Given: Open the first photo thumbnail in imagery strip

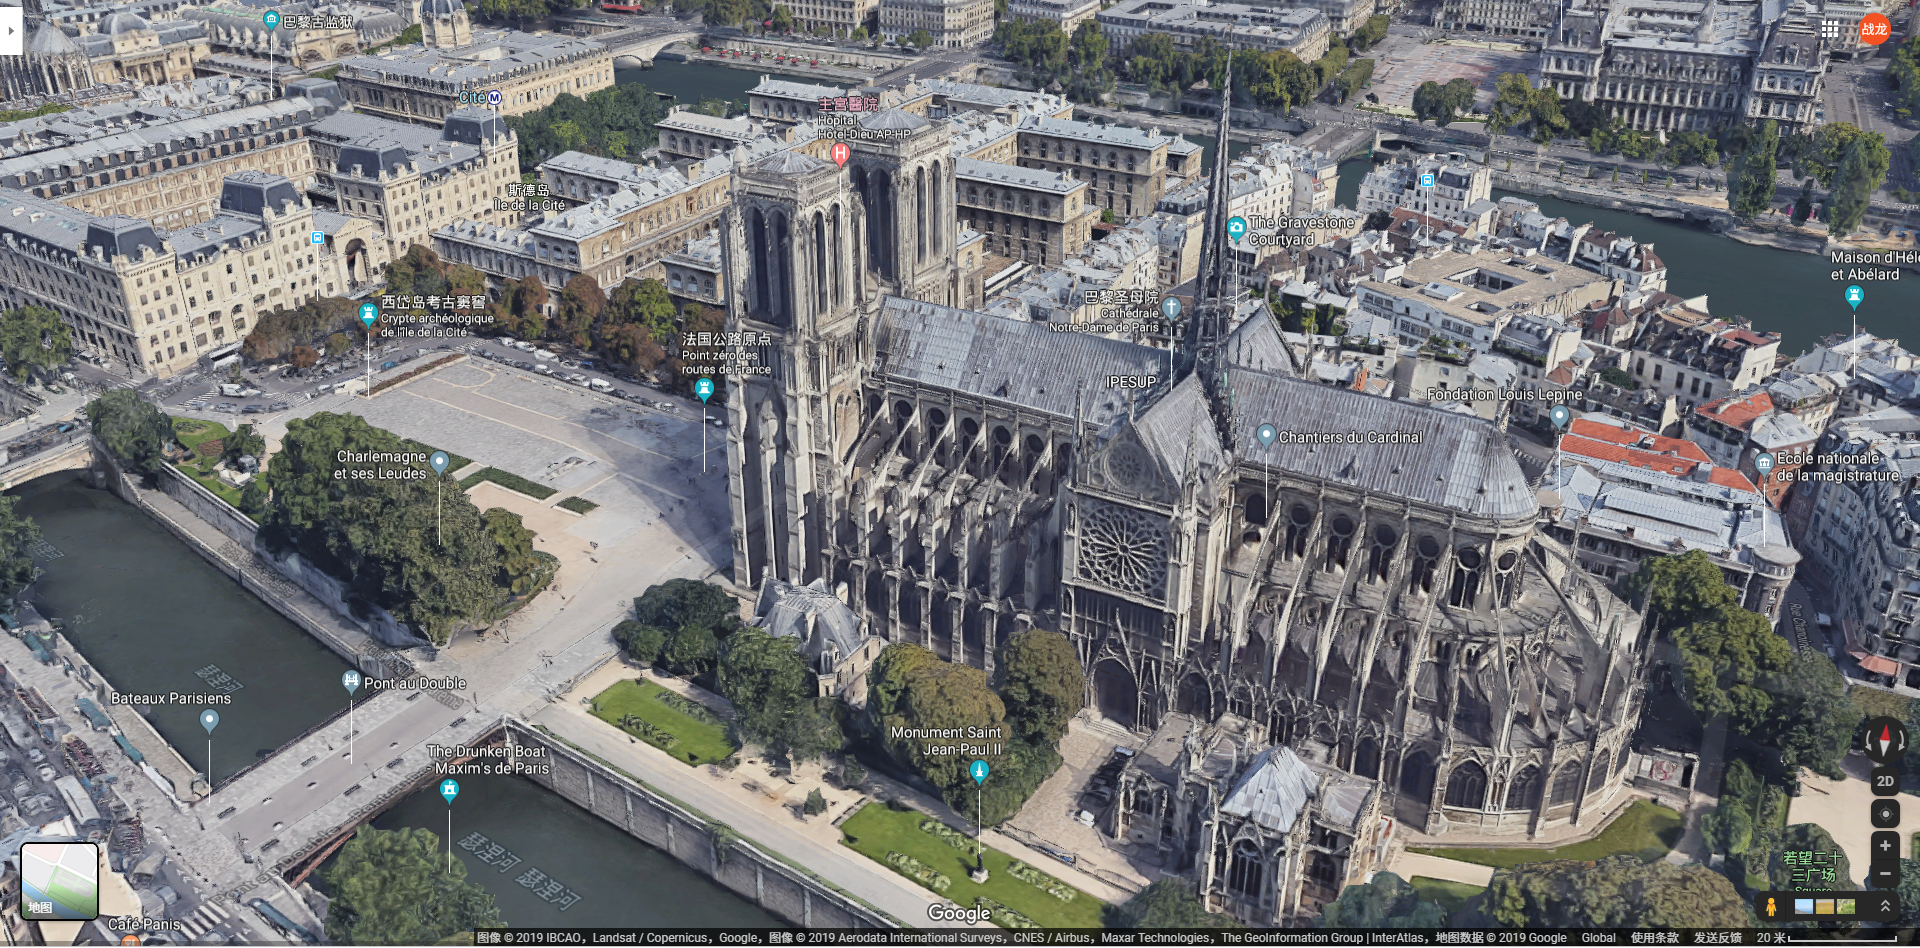Looking at the screenshot, I should click(x=1804, y=907).
